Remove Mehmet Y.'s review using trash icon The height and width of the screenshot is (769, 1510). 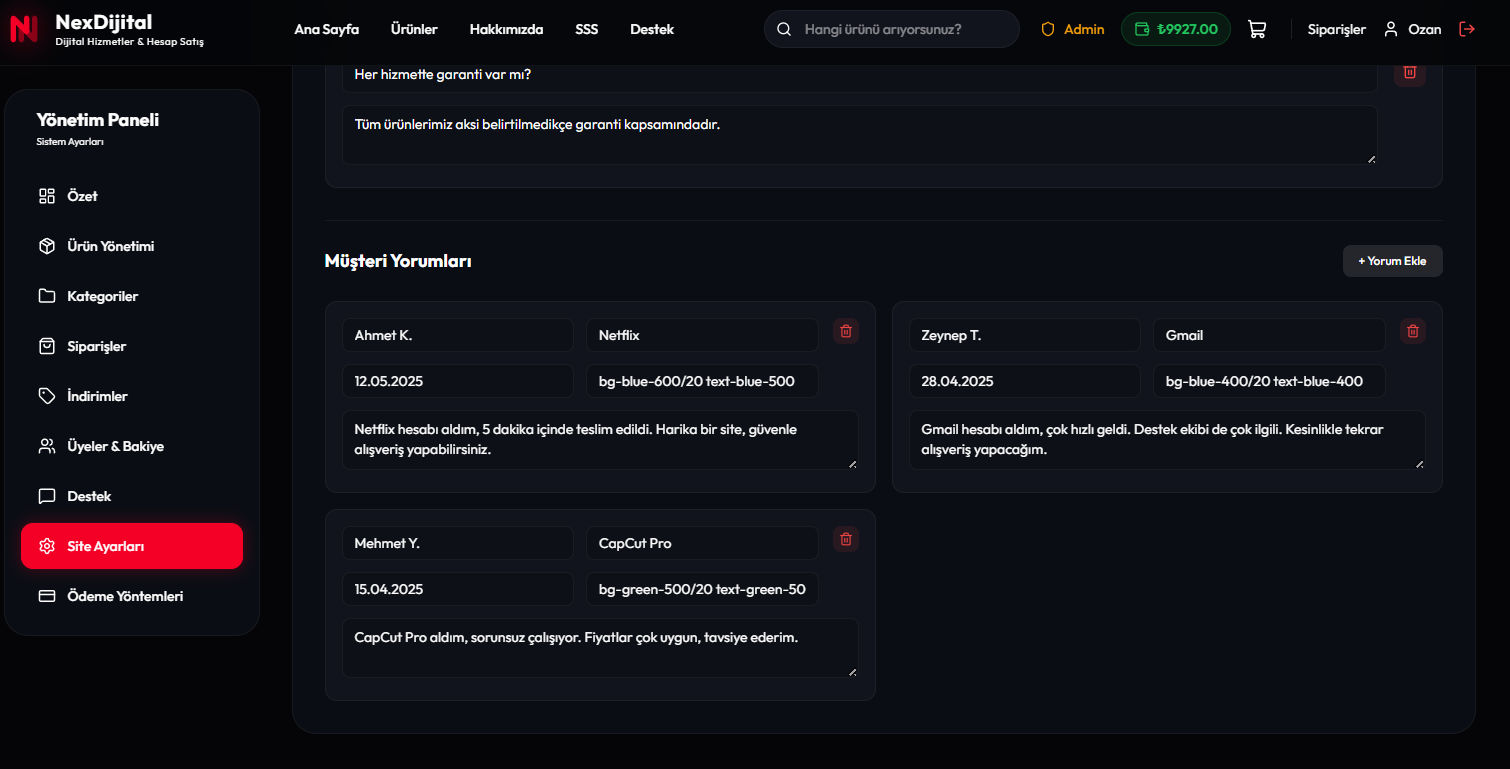coord(846,539)
